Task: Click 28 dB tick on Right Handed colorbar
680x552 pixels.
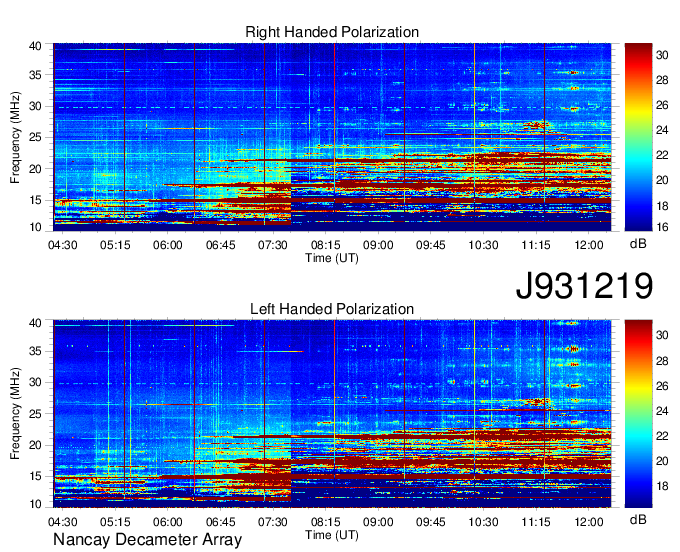Action: (x=662, y=80)
